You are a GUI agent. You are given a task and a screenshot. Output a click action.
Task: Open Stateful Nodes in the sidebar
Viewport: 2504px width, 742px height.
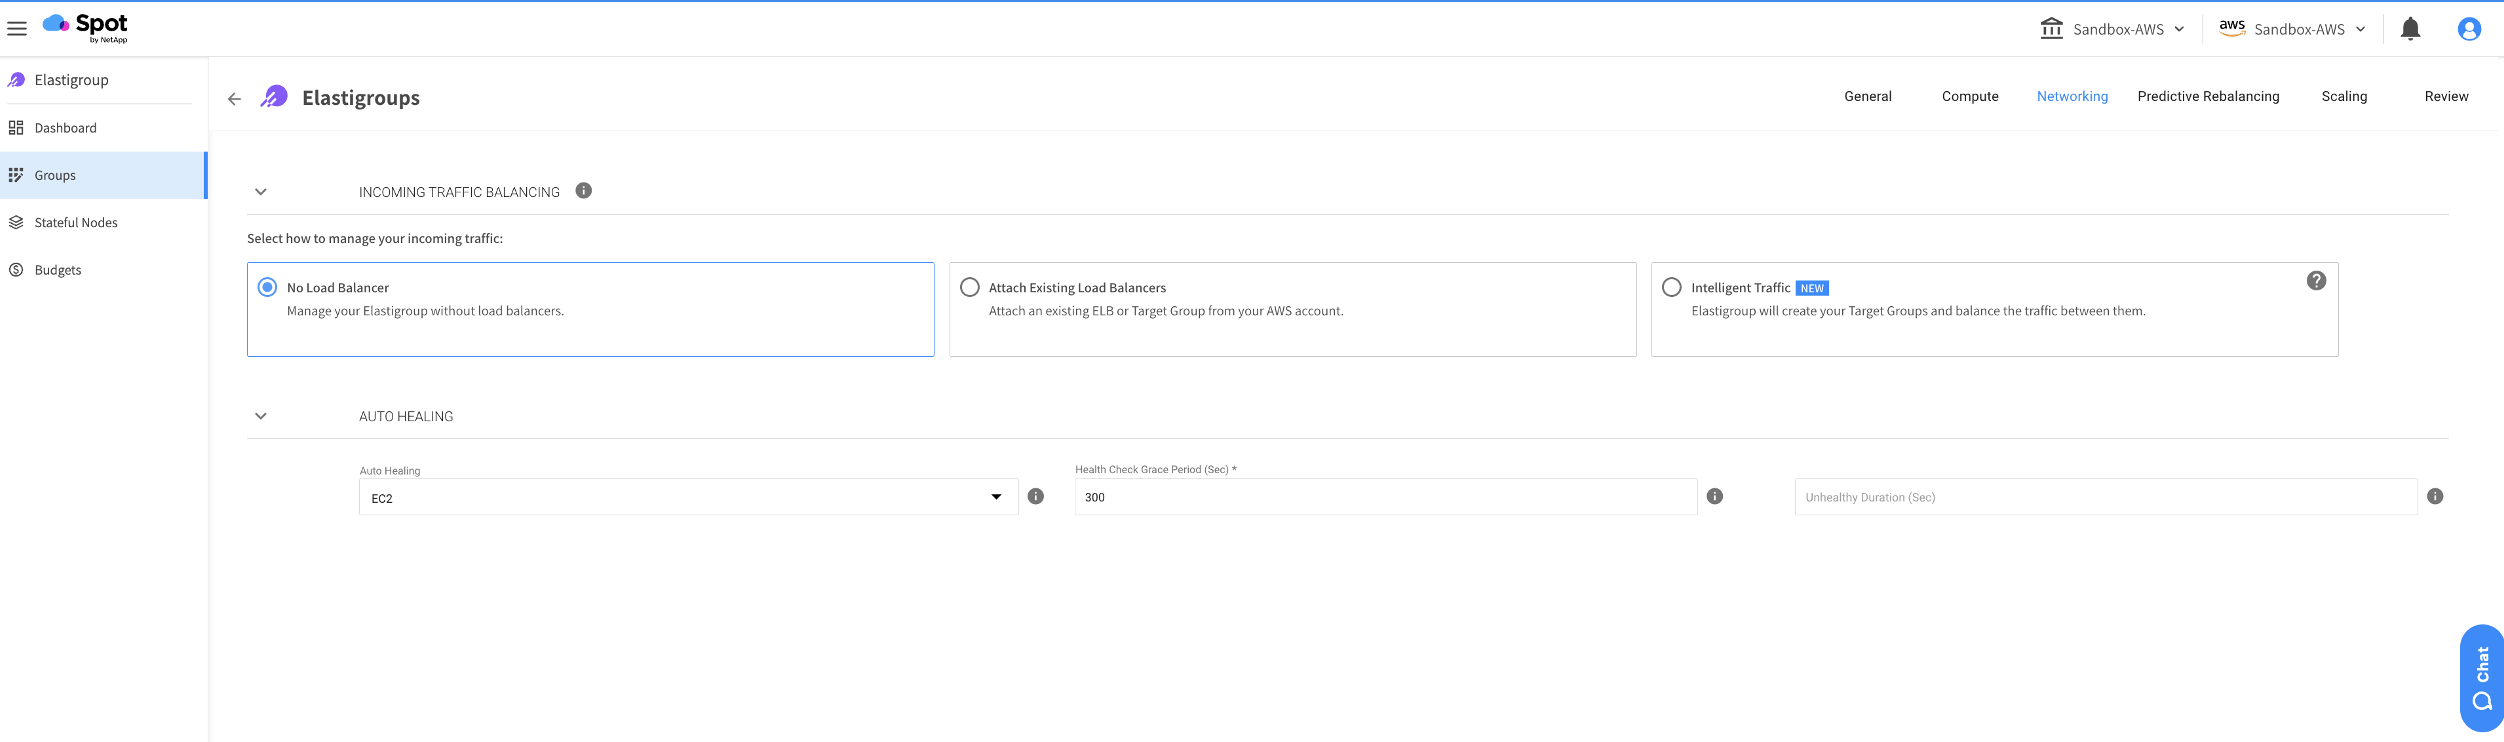(x=76, y=223)
